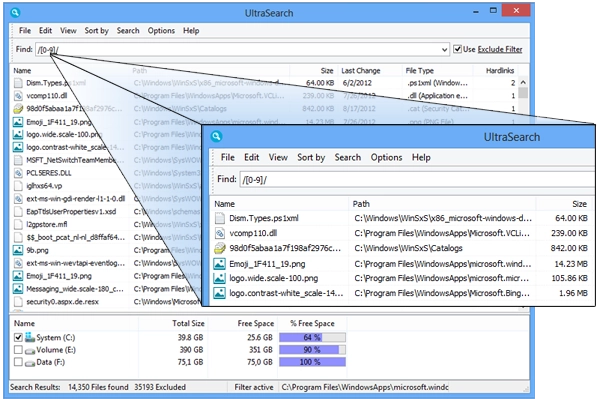This screenshot has height=401, width=600.
Task: Click the UltraSearch magnifier icon in main window title bar
Action: click(x=15, y=13)
